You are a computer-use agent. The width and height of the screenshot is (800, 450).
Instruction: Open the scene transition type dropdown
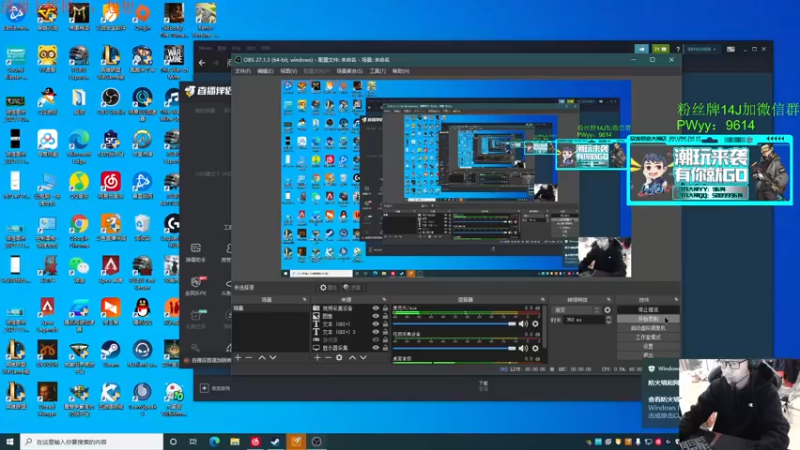click(x=578, y=310)
